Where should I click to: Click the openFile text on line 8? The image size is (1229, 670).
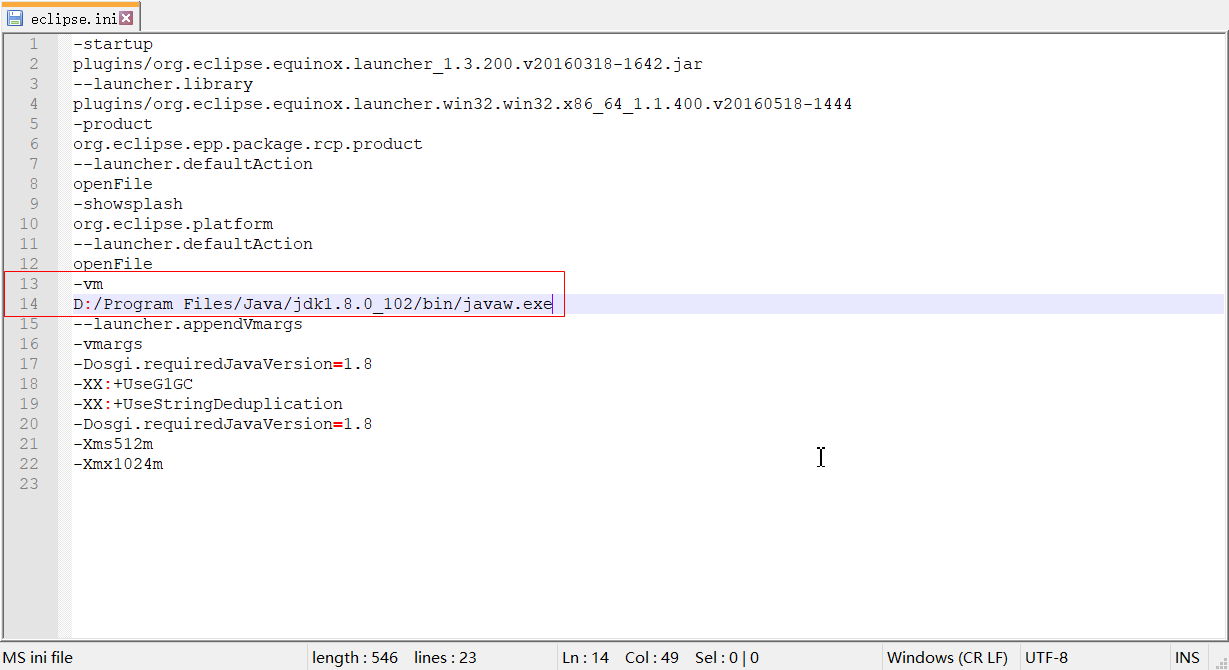click(113, 184)
